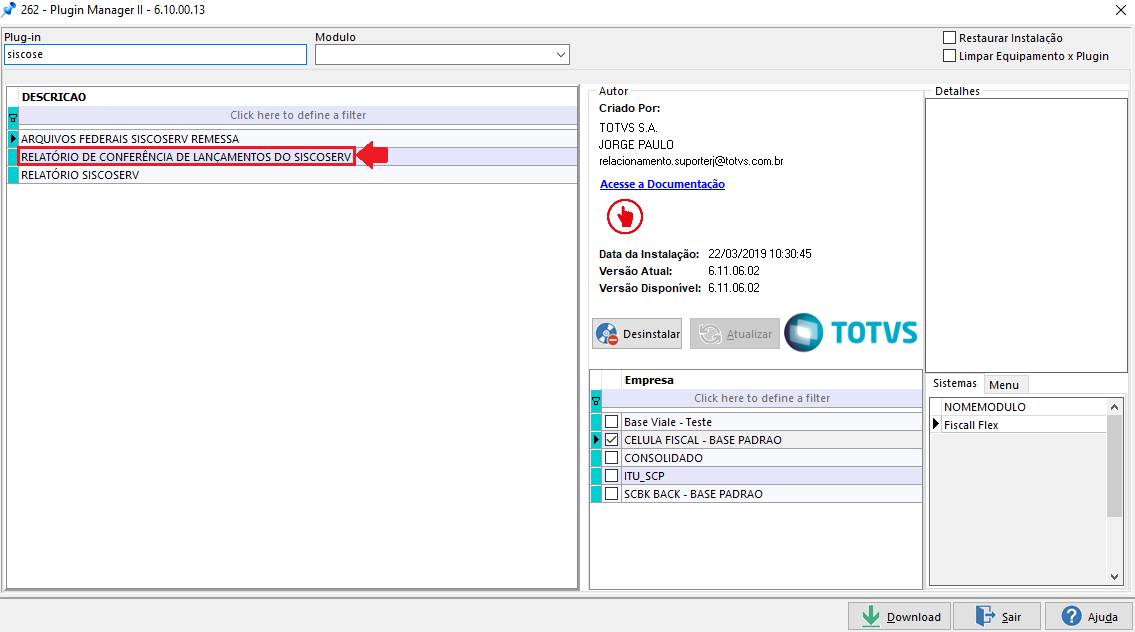Click the DESCRICAO filter row
Image resolution: width=1135 pixels, height=632 pixels.
(x=298, y=115)
